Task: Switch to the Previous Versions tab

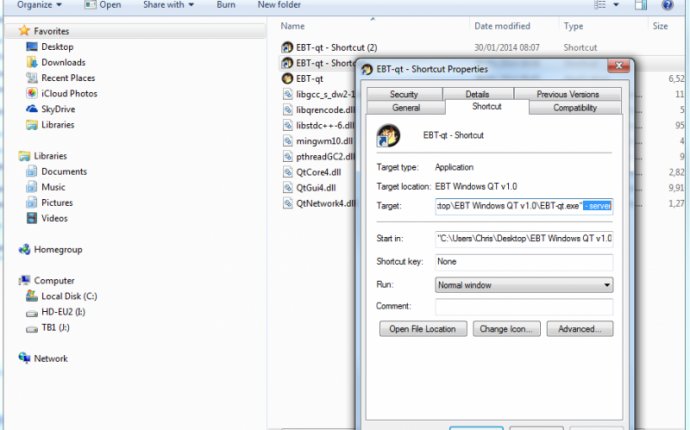Action: pyautogui.click(x=568, y=94)
